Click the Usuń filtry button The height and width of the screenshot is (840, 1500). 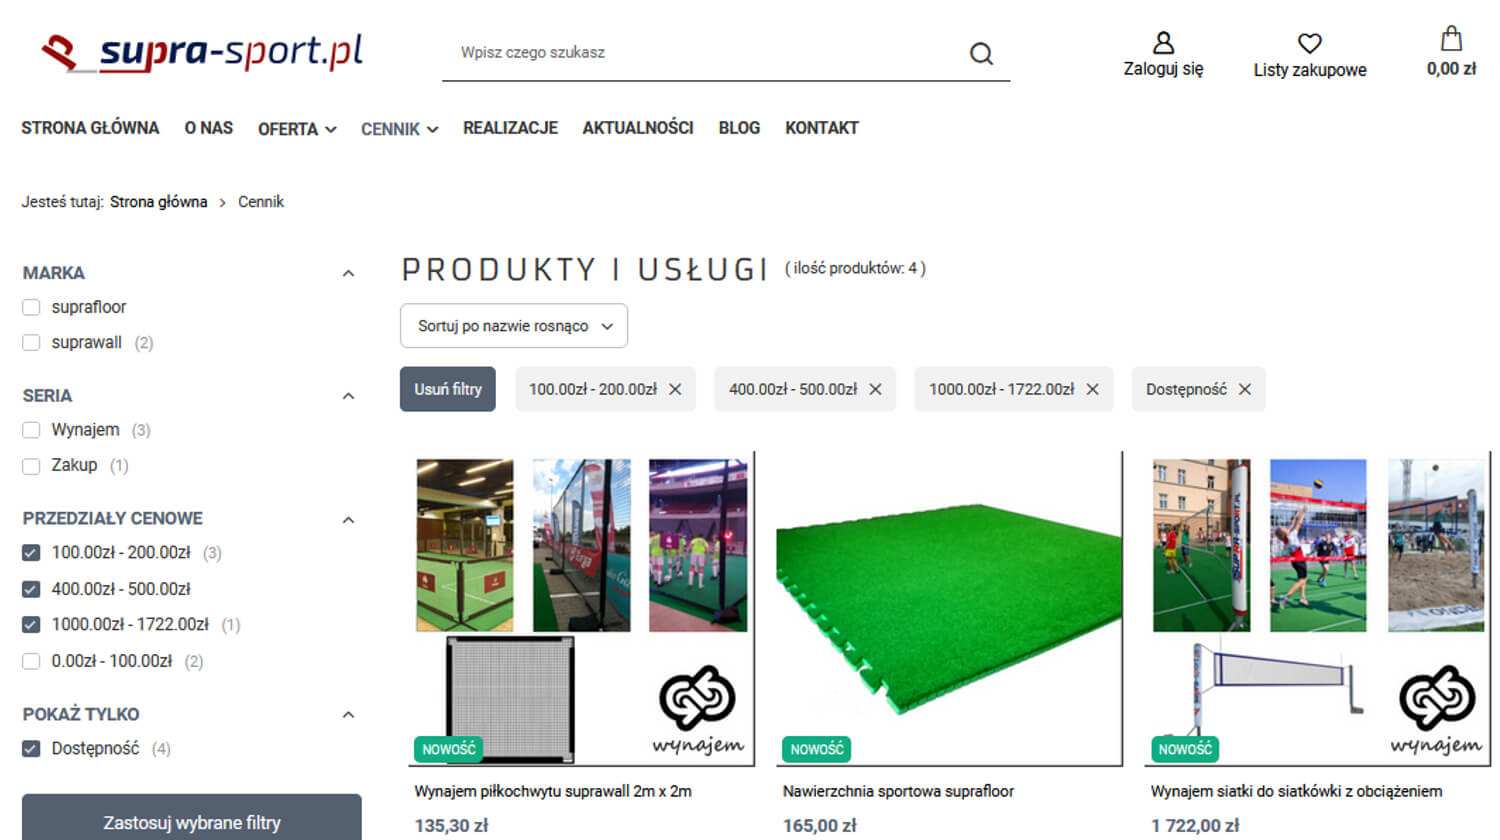[448, 389]
